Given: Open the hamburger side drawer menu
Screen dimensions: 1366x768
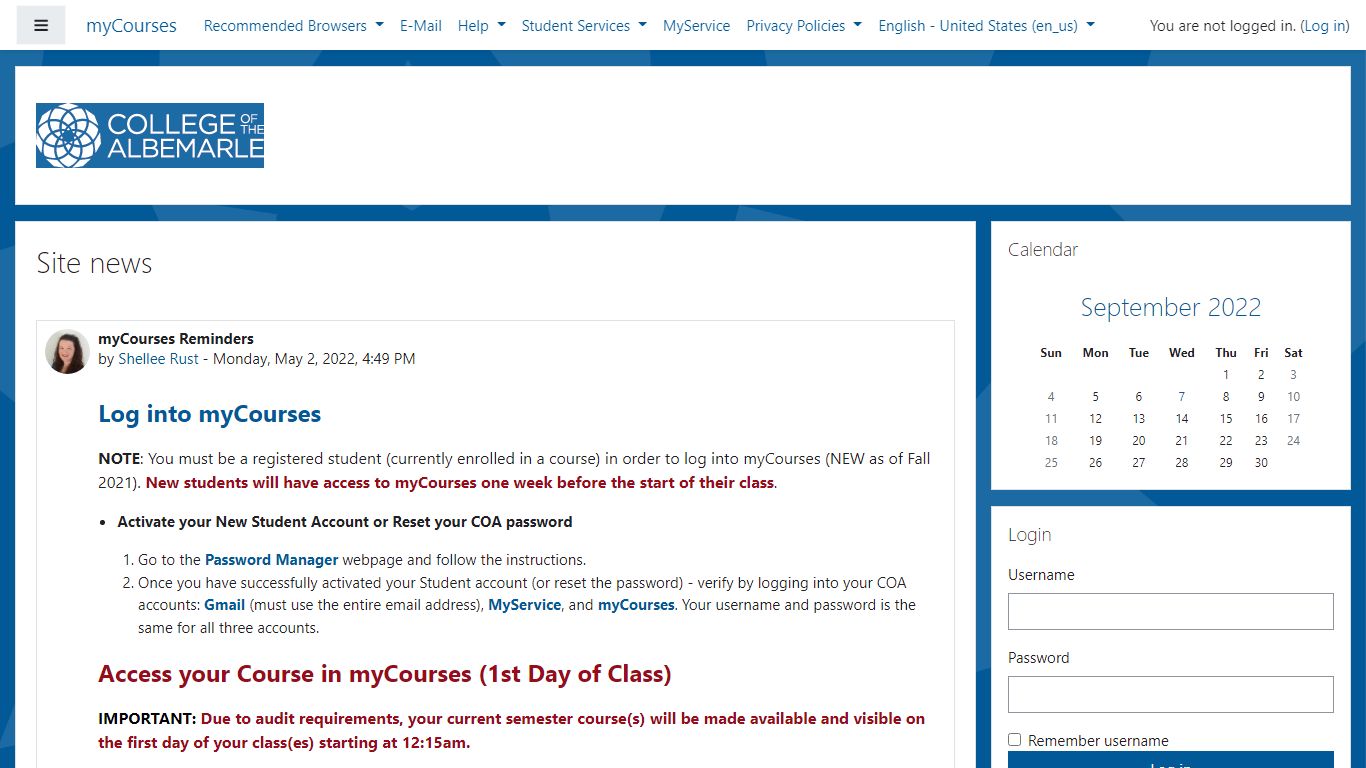Looking at the screenshot, I should click(x=41, y=25).
